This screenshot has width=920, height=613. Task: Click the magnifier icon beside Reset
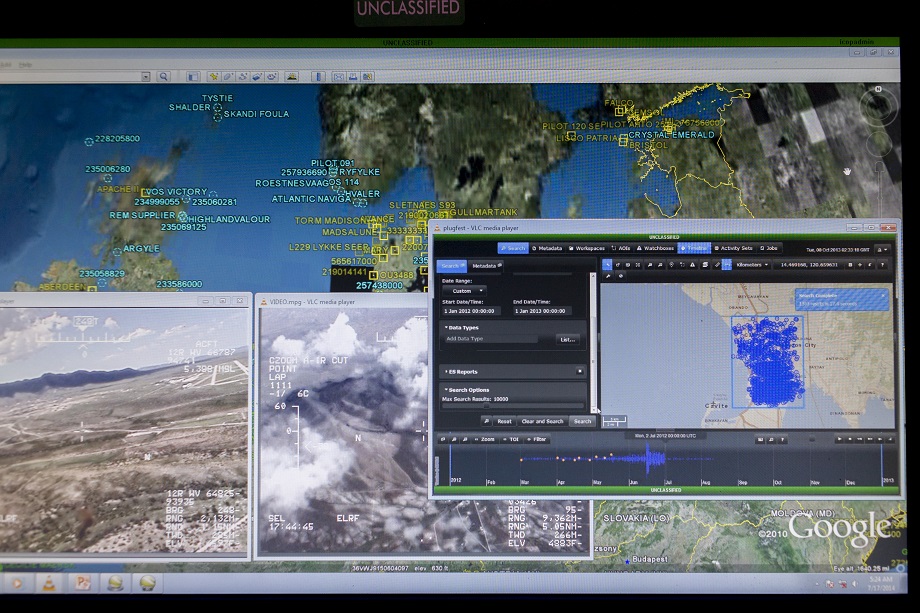coord(486,421)
